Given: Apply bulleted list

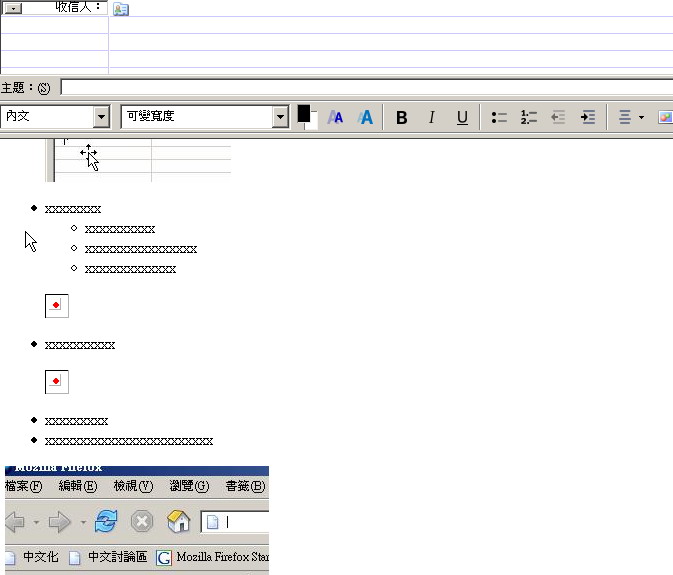Looking at the screenshot, I should point(499,117).
